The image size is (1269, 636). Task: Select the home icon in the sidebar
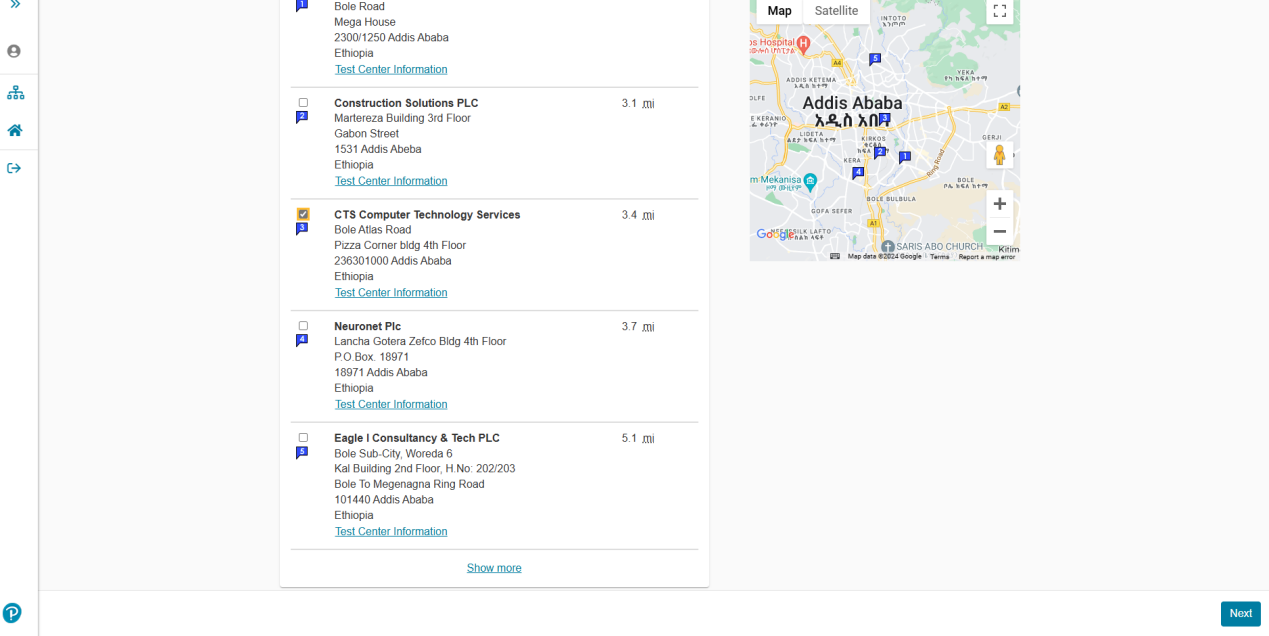click(x=14, y=129)
